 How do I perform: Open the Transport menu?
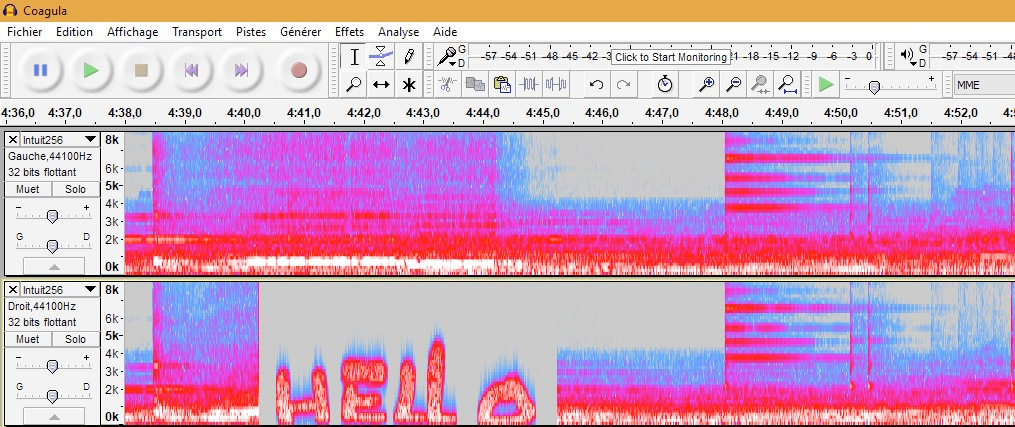(x=197, y=32)
